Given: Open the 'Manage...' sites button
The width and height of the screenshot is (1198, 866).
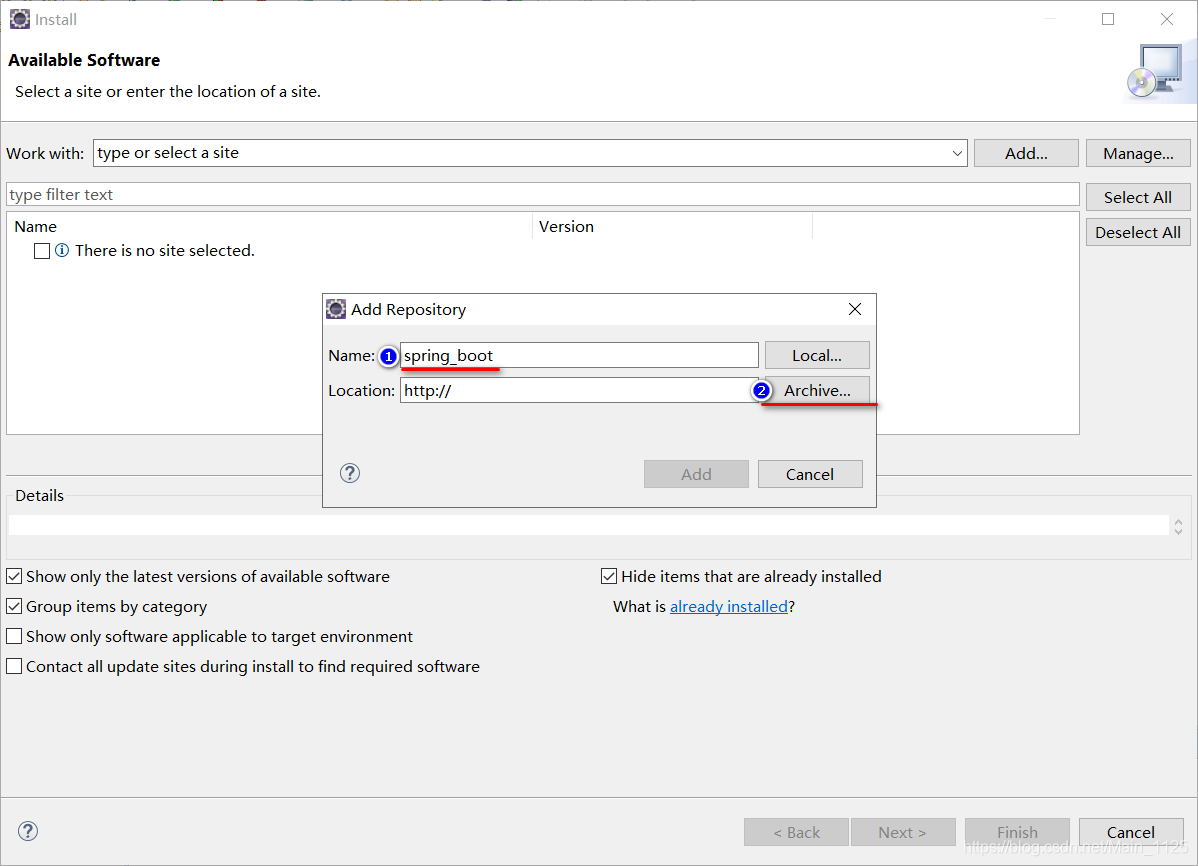Looking at the screenshot, I should point(1138,153).
